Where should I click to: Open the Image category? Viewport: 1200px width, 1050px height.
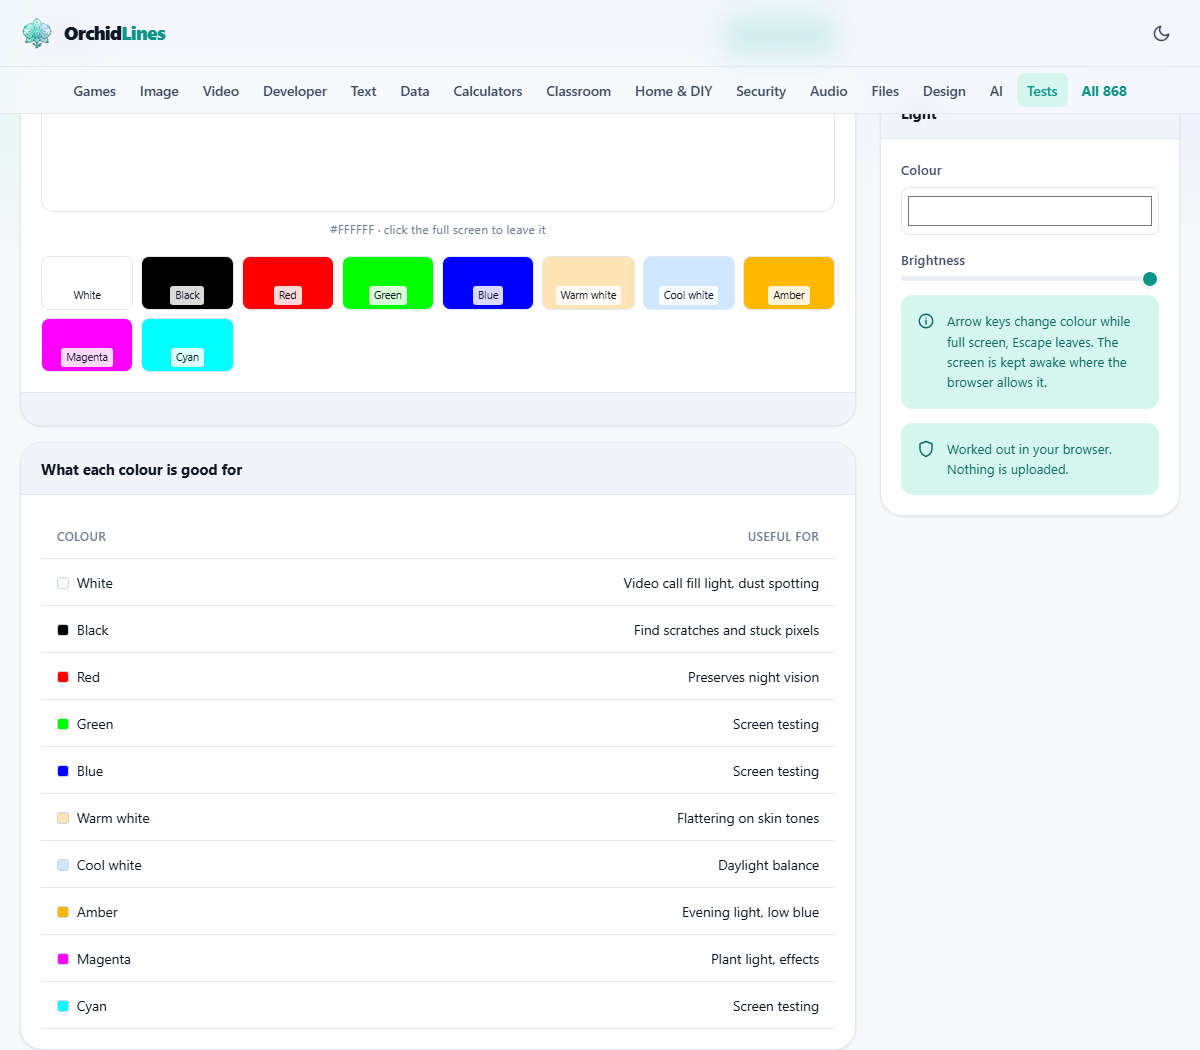159,91
